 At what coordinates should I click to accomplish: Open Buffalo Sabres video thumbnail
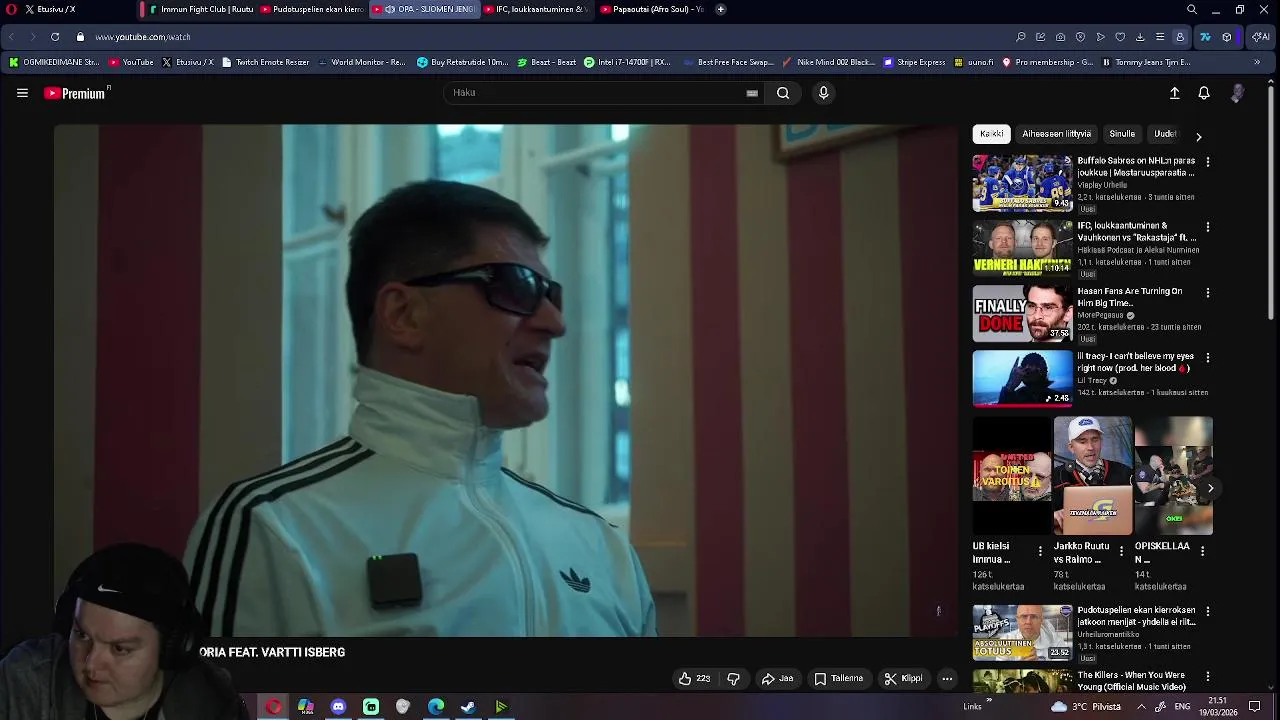pos(1022,183)
